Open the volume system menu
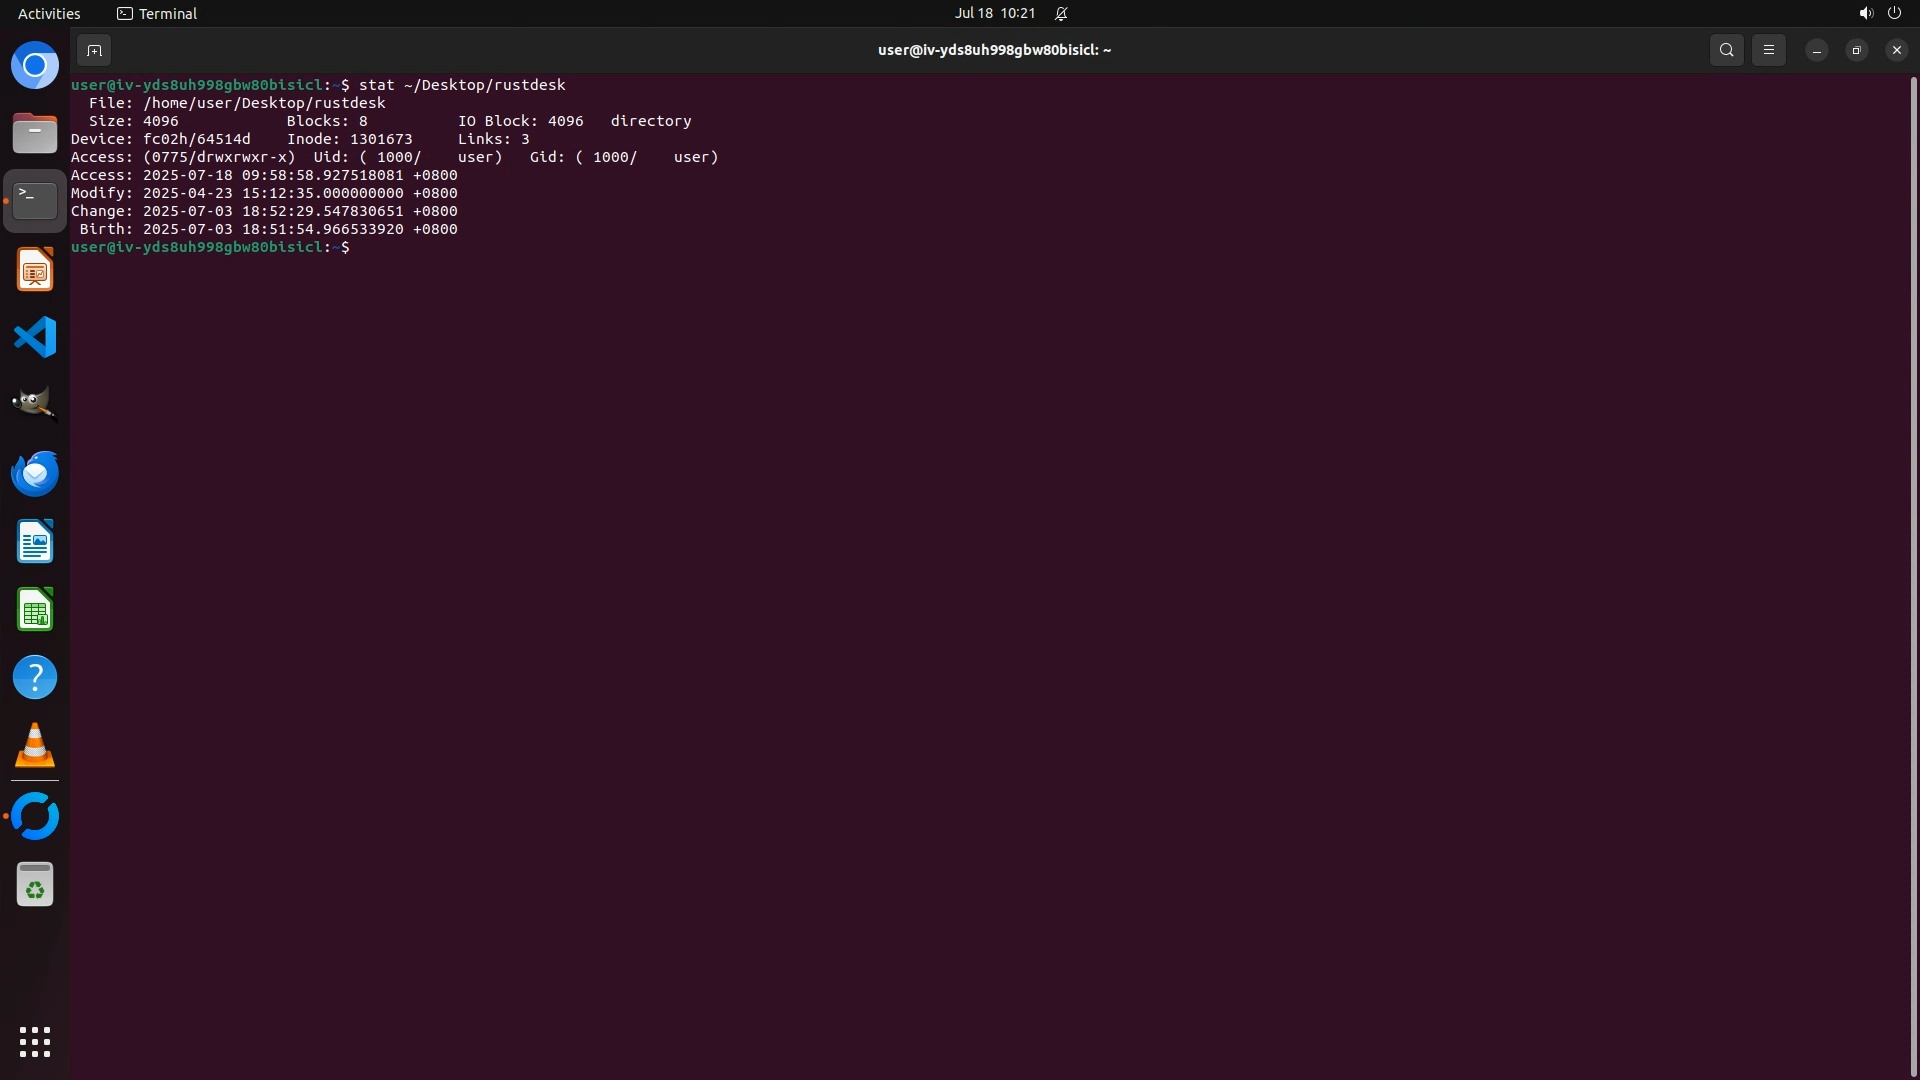 tap(1865, 13)
